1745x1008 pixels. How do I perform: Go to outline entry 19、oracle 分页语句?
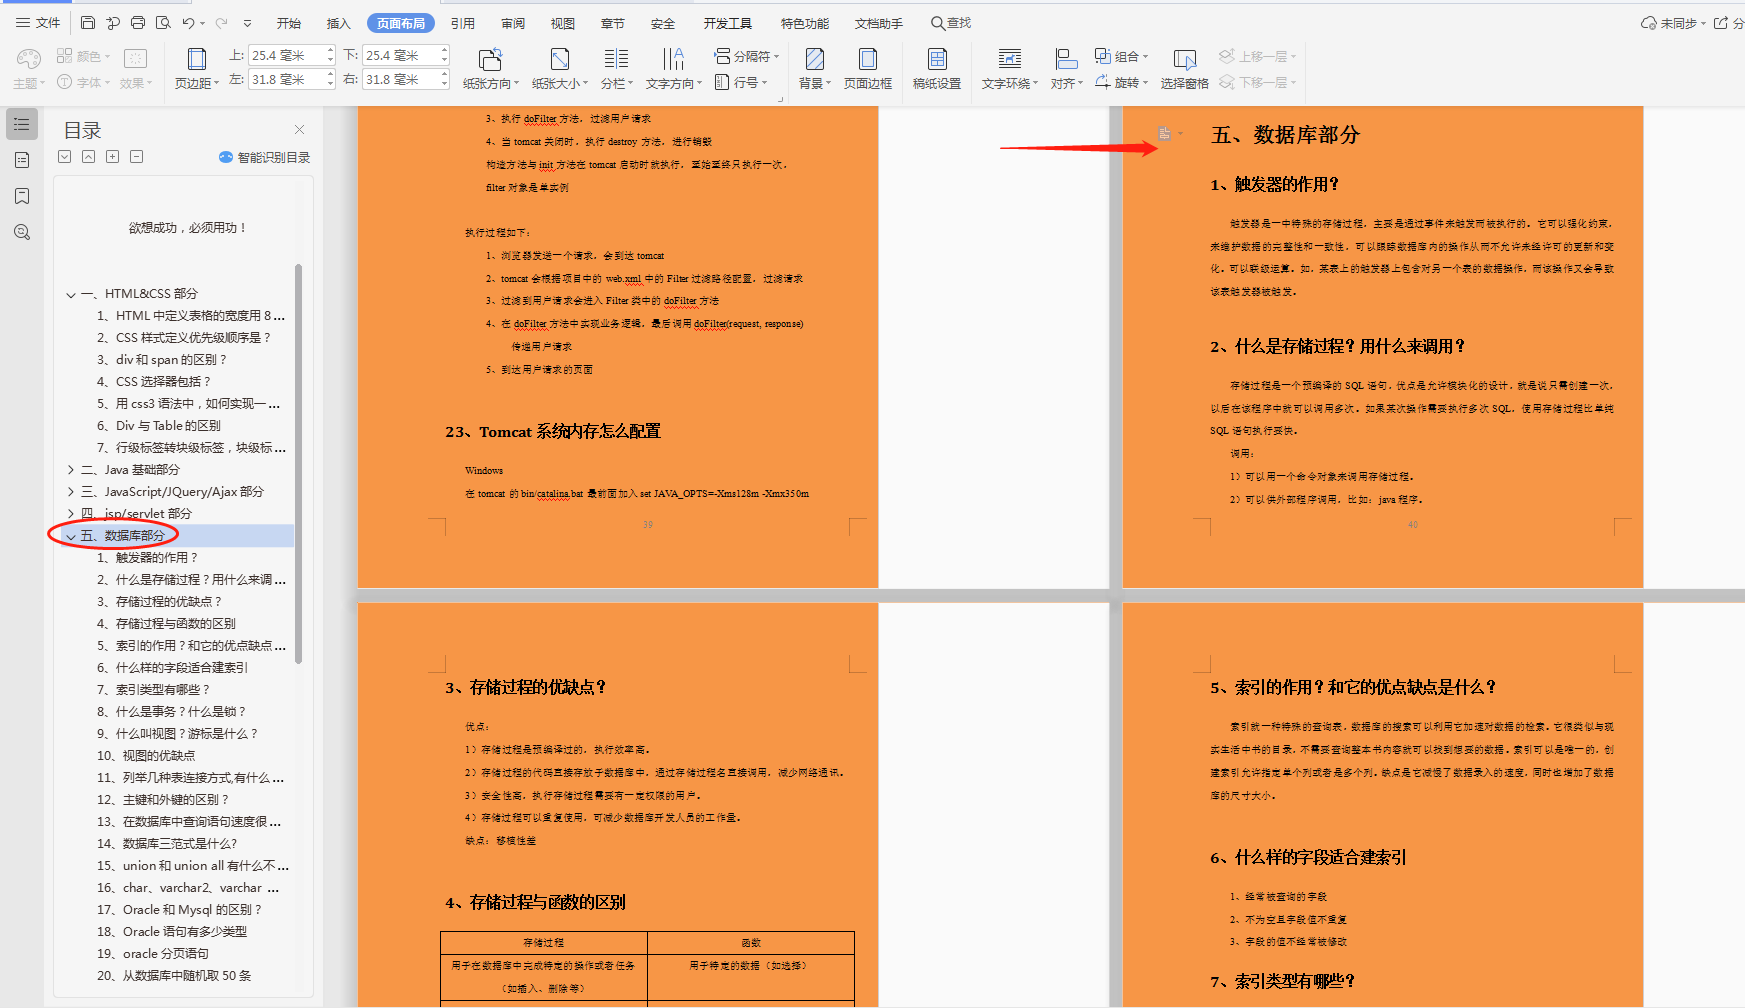pyautogui.click(x=153, y=954)
